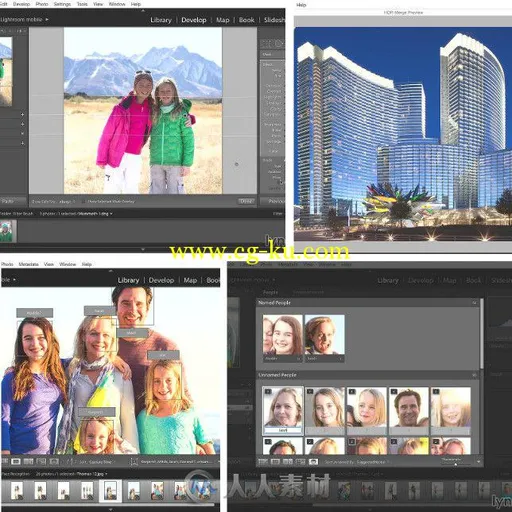Select first filmstrip thumbnail in bottom-left window
This screenshot has width=512, height=512.
pos(16,491)
